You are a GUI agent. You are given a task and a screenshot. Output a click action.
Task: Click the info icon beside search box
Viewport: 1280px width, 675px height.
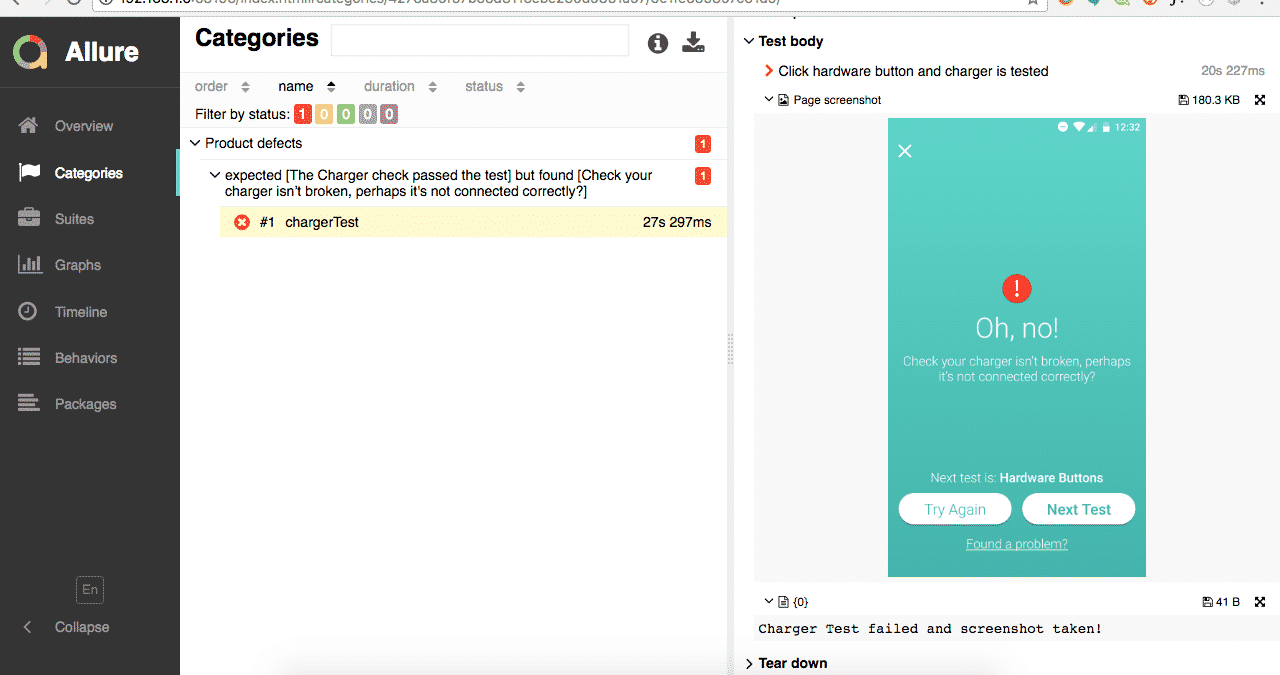pos(657,43)
